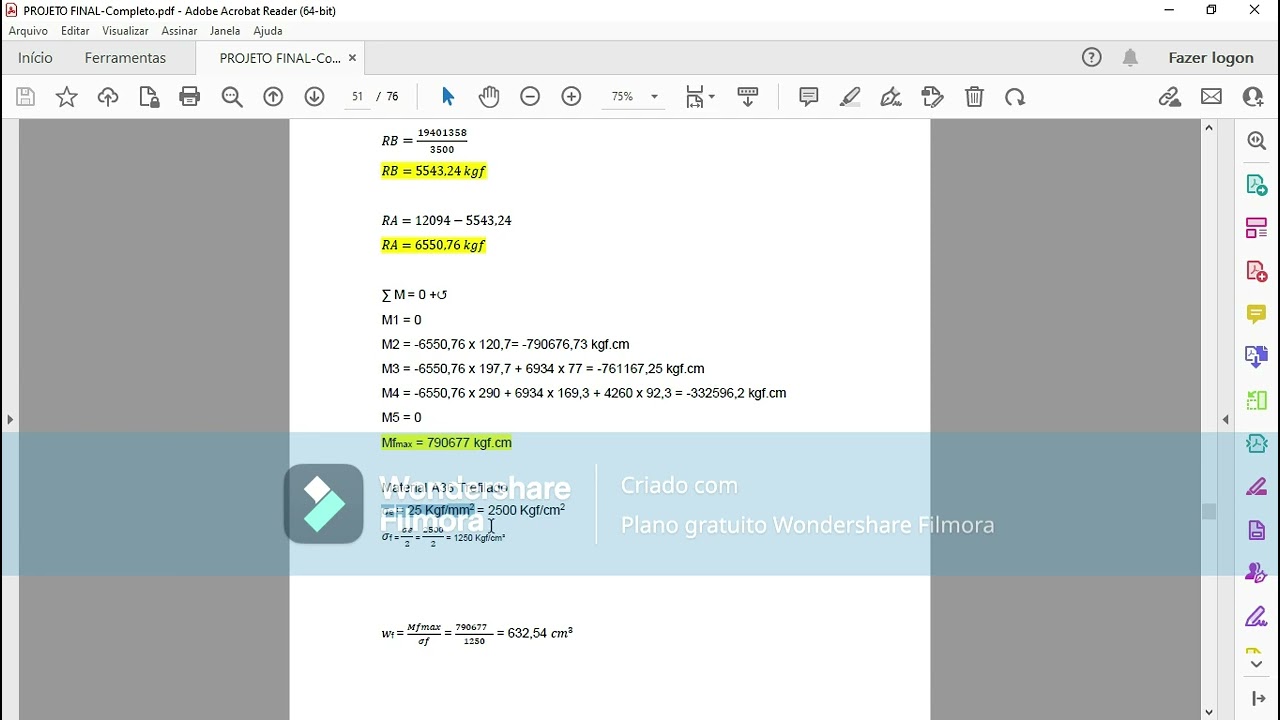Open the sign document pen tool
The width and height of the screenshot is (1280, 720).
pyautogui.click(x=891, y=97)
